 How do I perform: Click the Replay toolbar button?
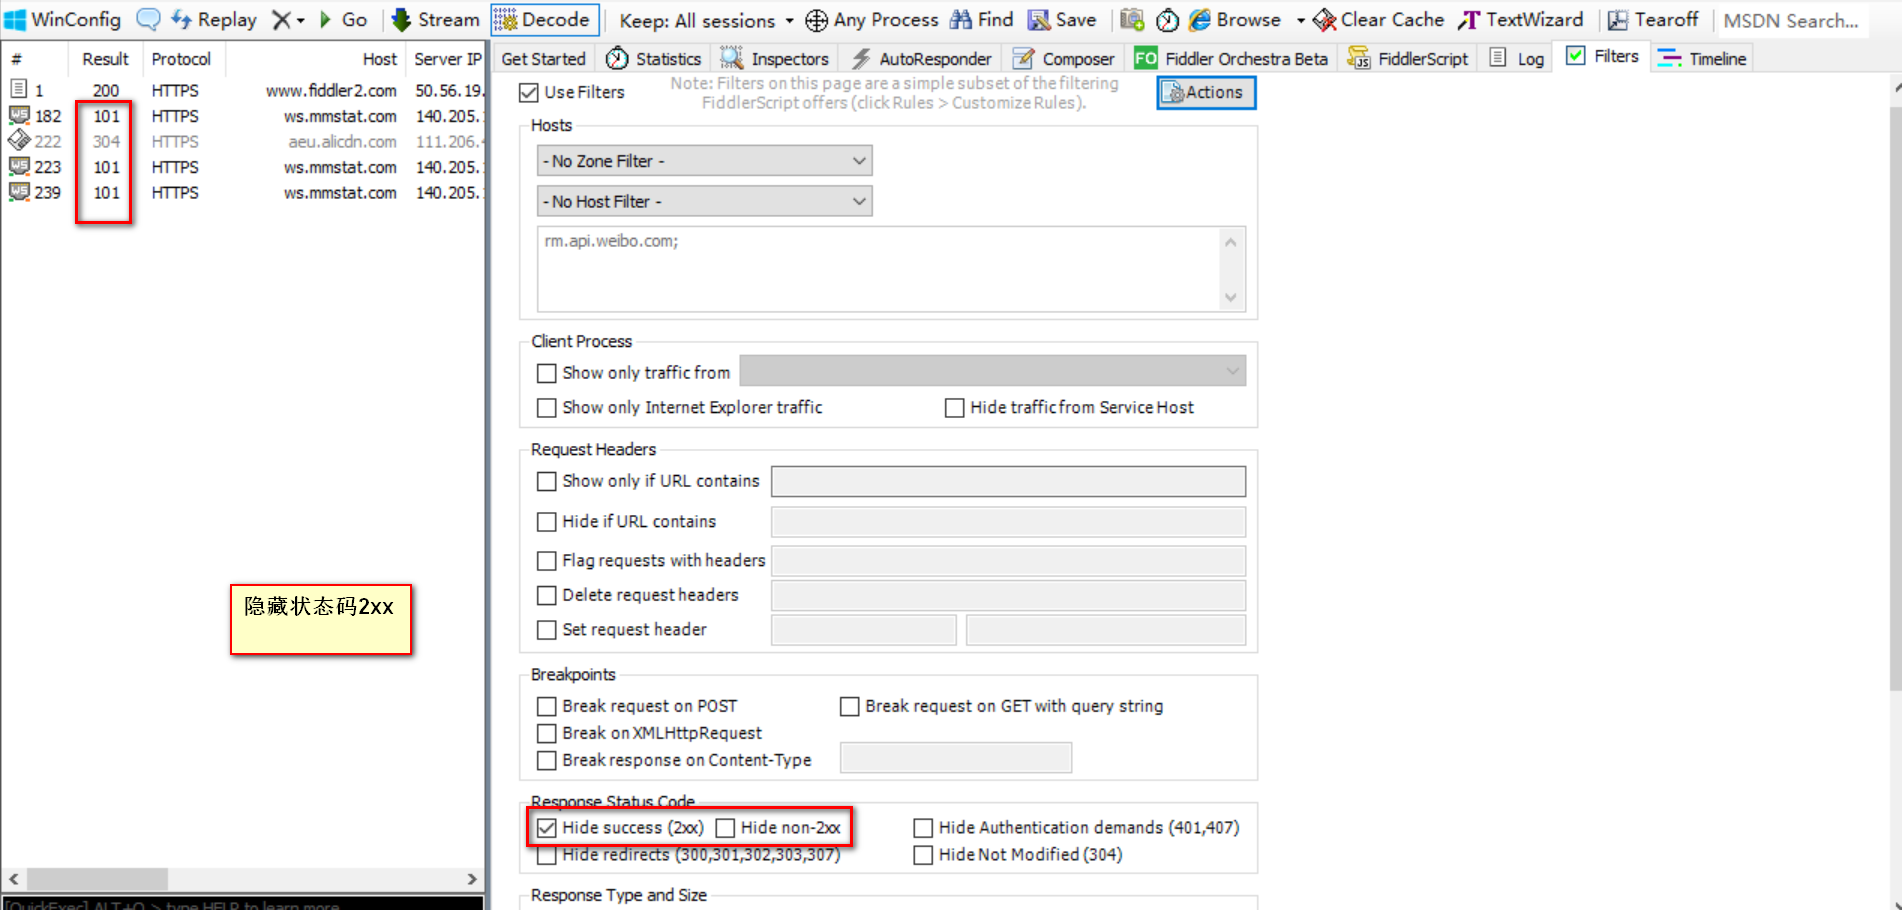(x=214, y=20)
